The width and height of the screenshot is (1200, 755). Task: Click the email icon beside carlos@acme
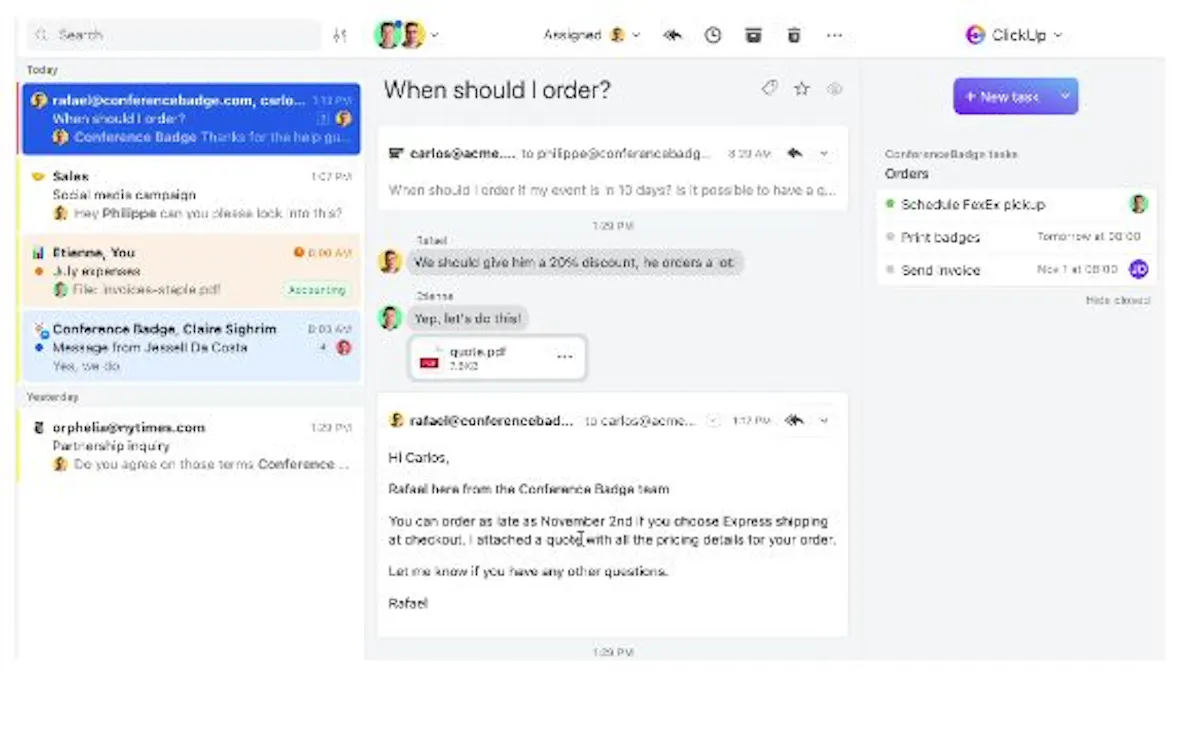point(396,154)
